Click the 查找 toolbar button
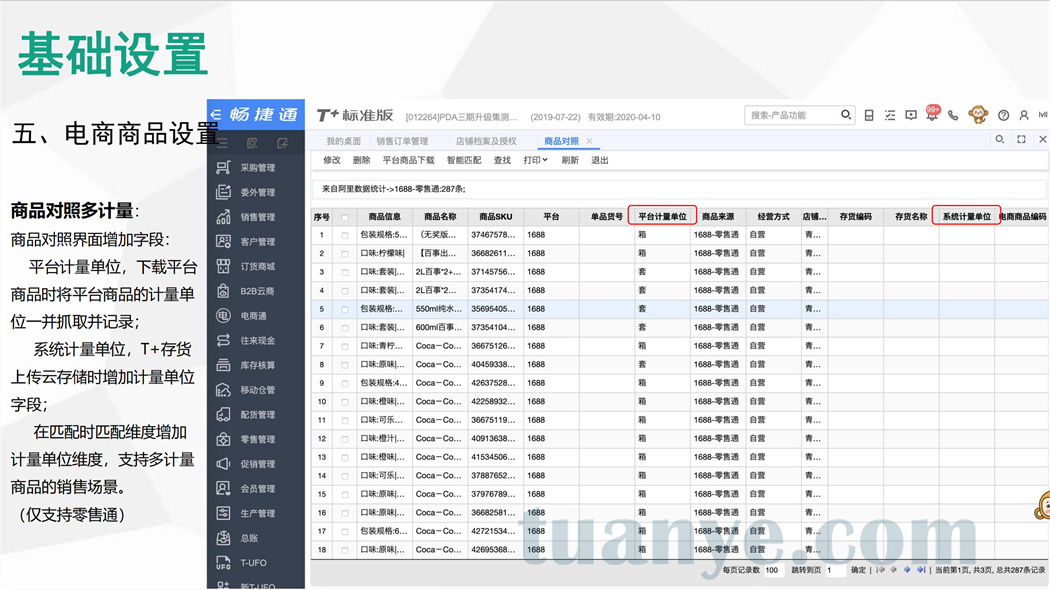Screen dimensions: 1050x590 [x=502, y=160]
